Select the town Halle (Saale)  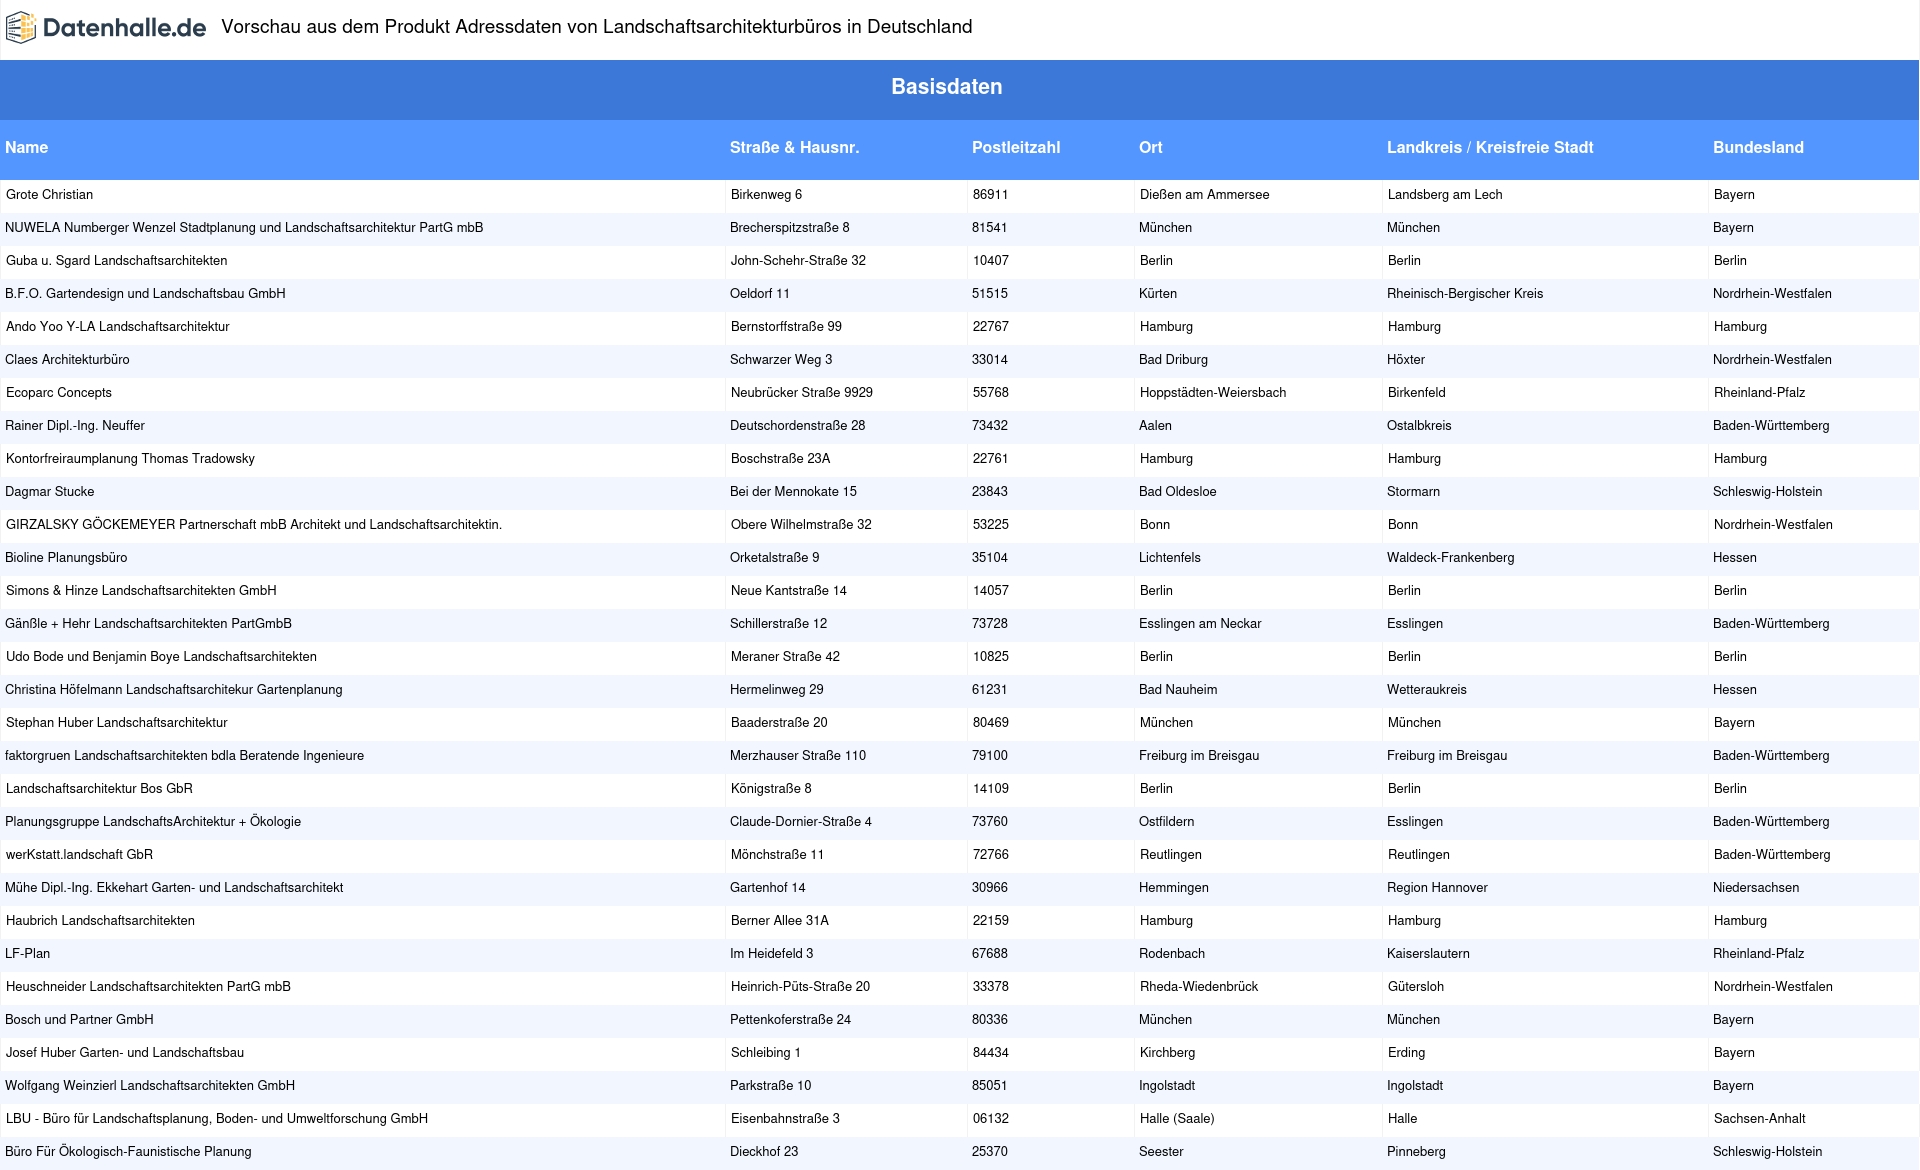pos(1177,1119)
